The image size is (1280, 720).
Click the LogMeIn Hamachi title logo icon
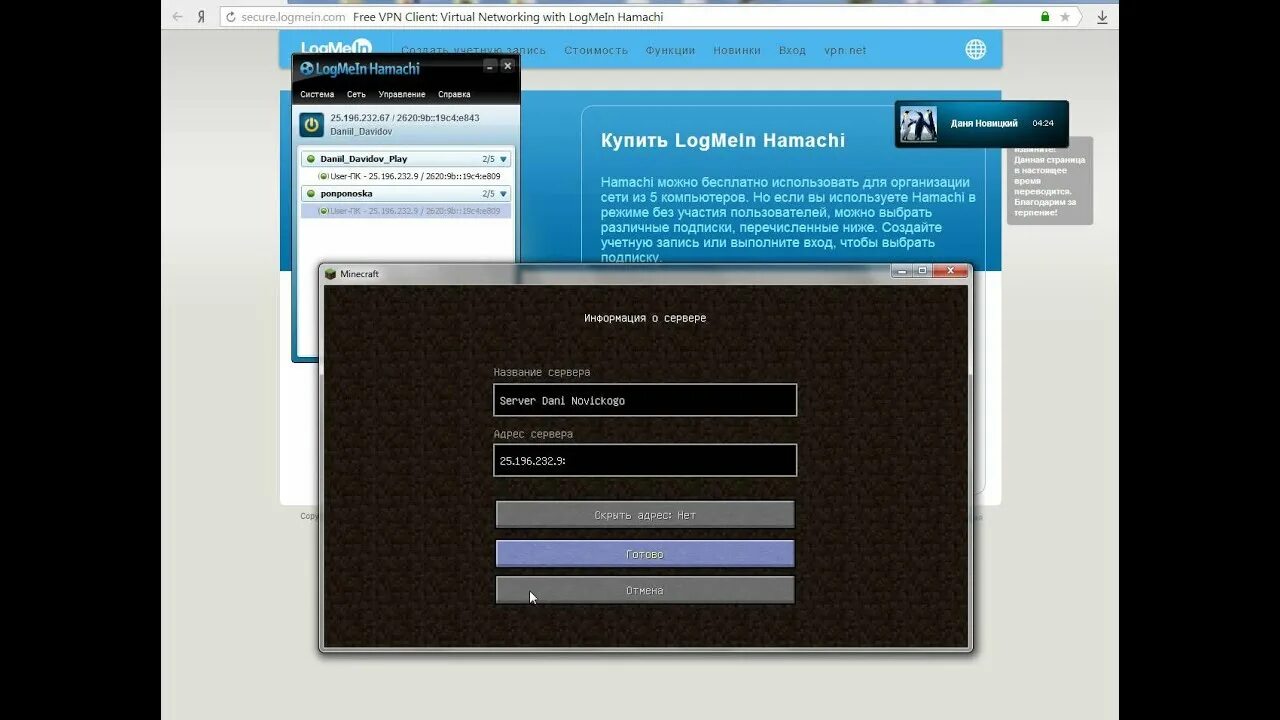(307, 69)
